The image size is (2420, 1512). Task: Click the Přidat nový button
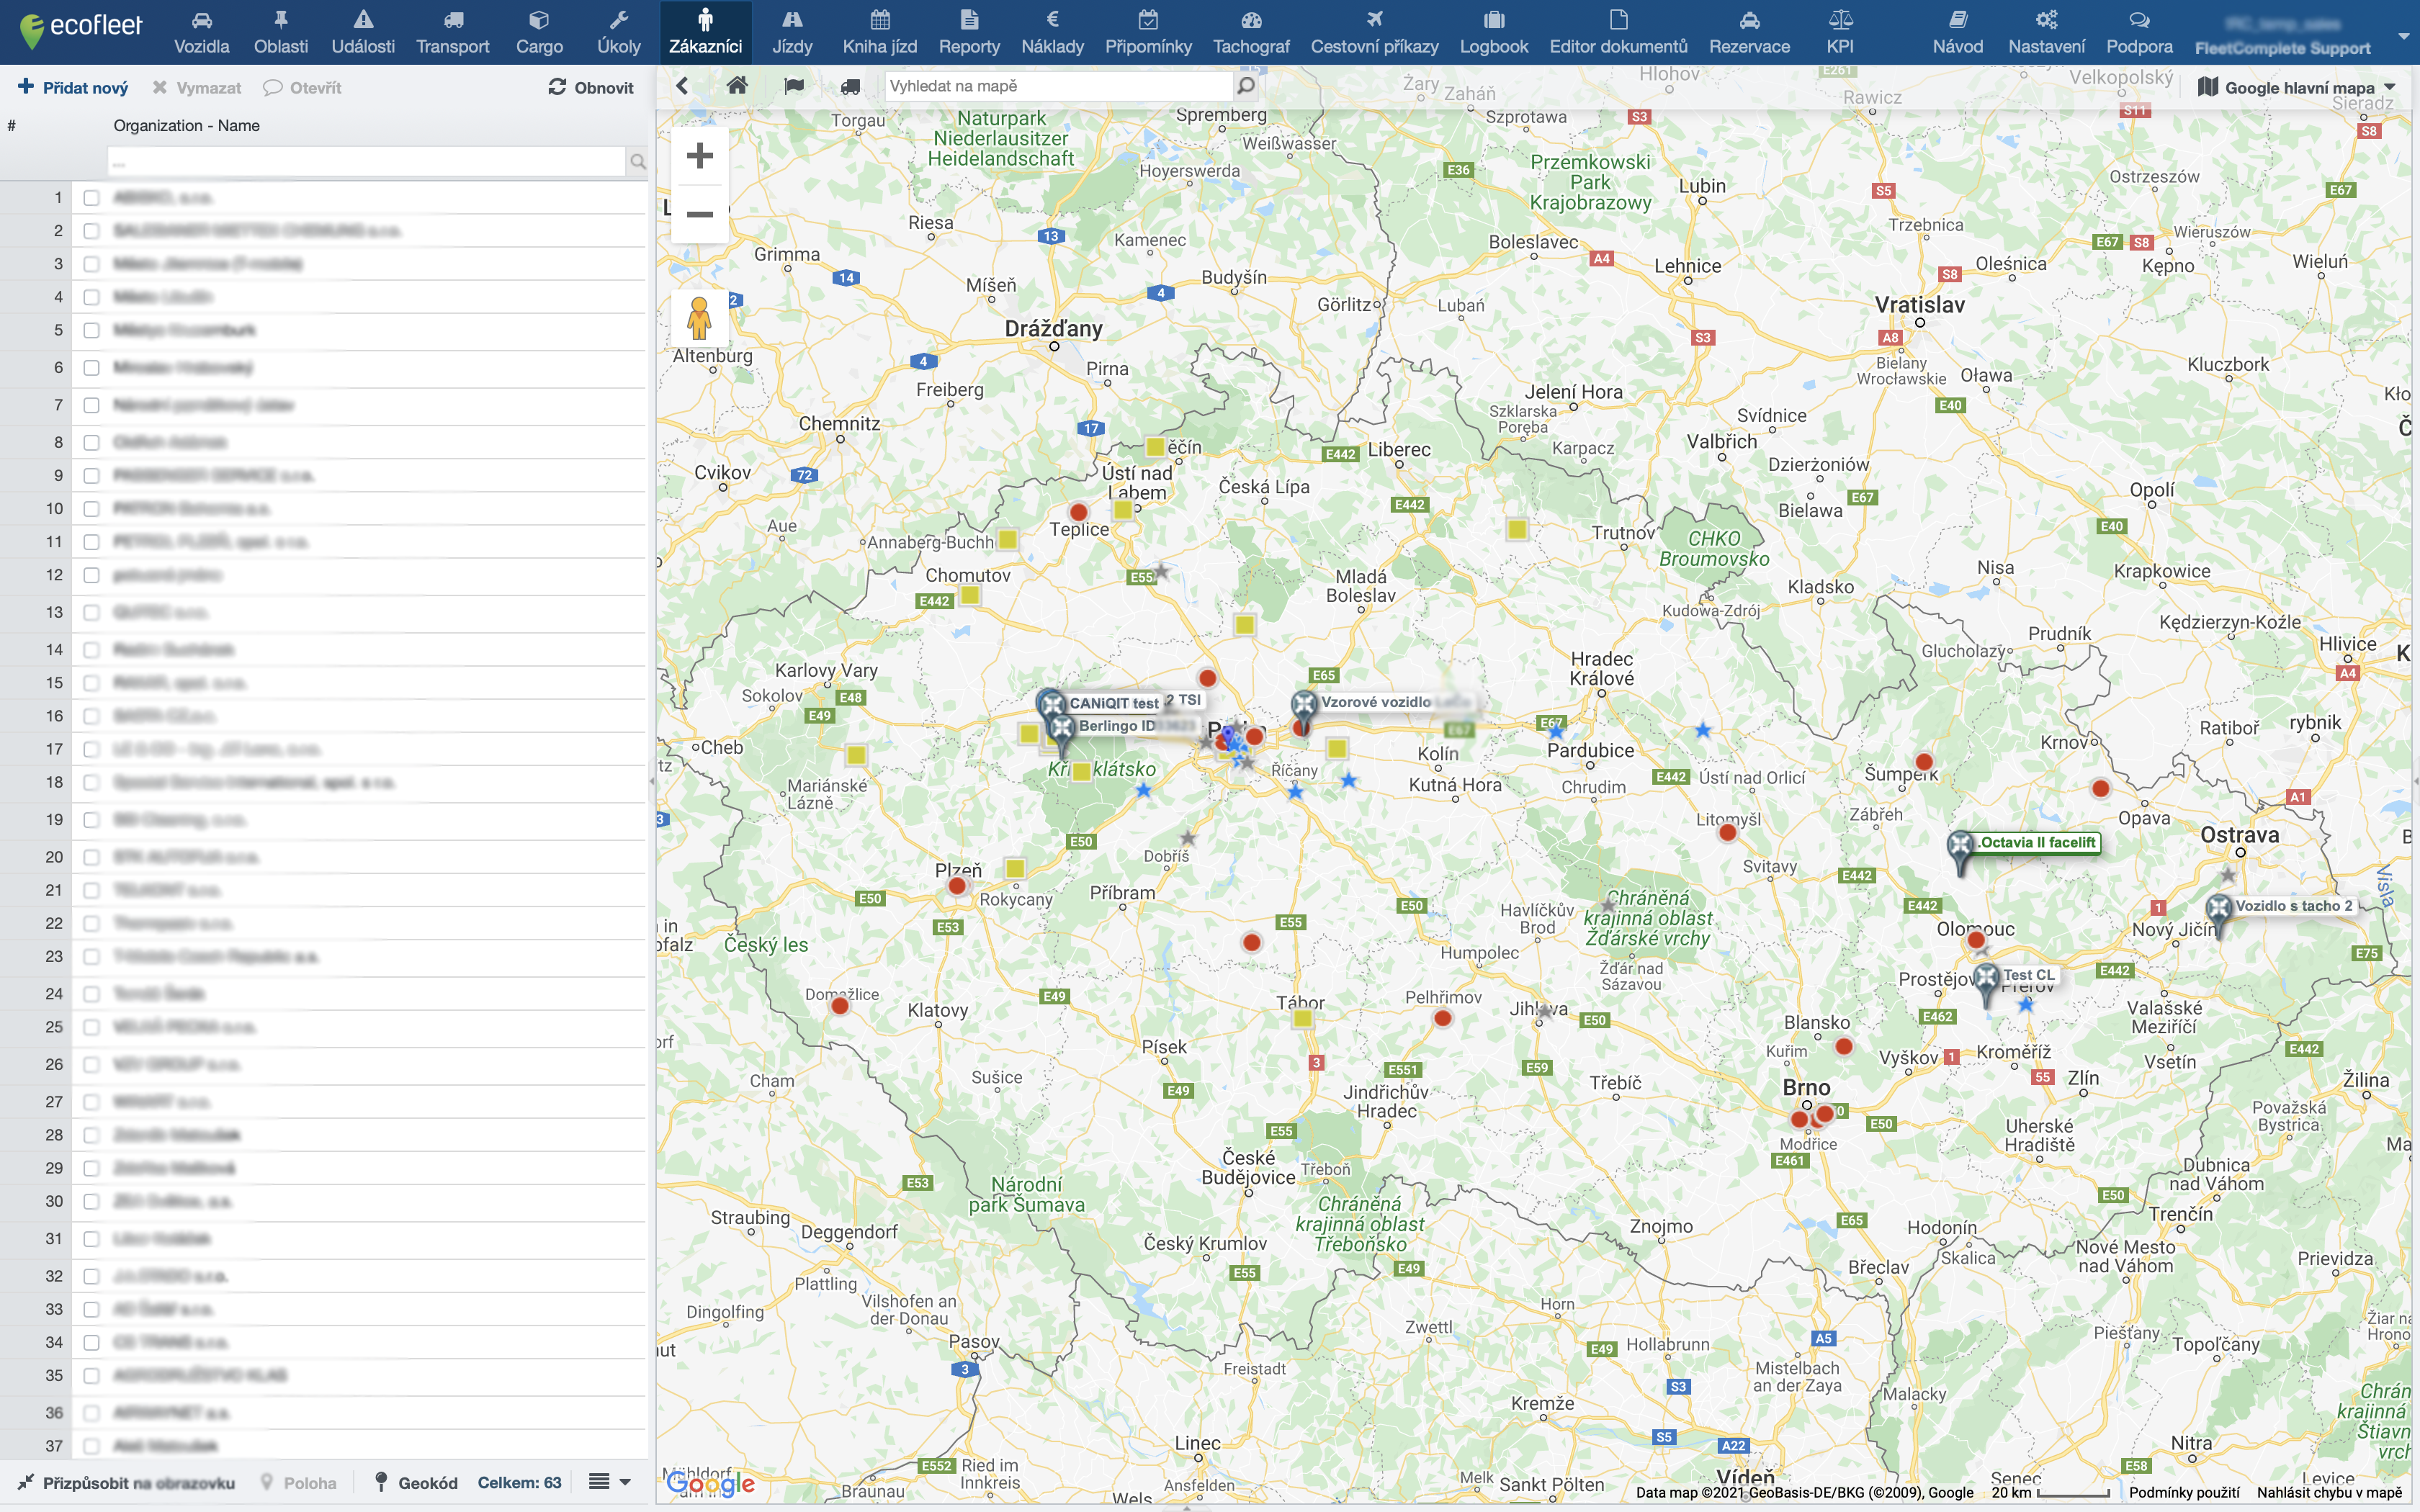click(74, 88)
